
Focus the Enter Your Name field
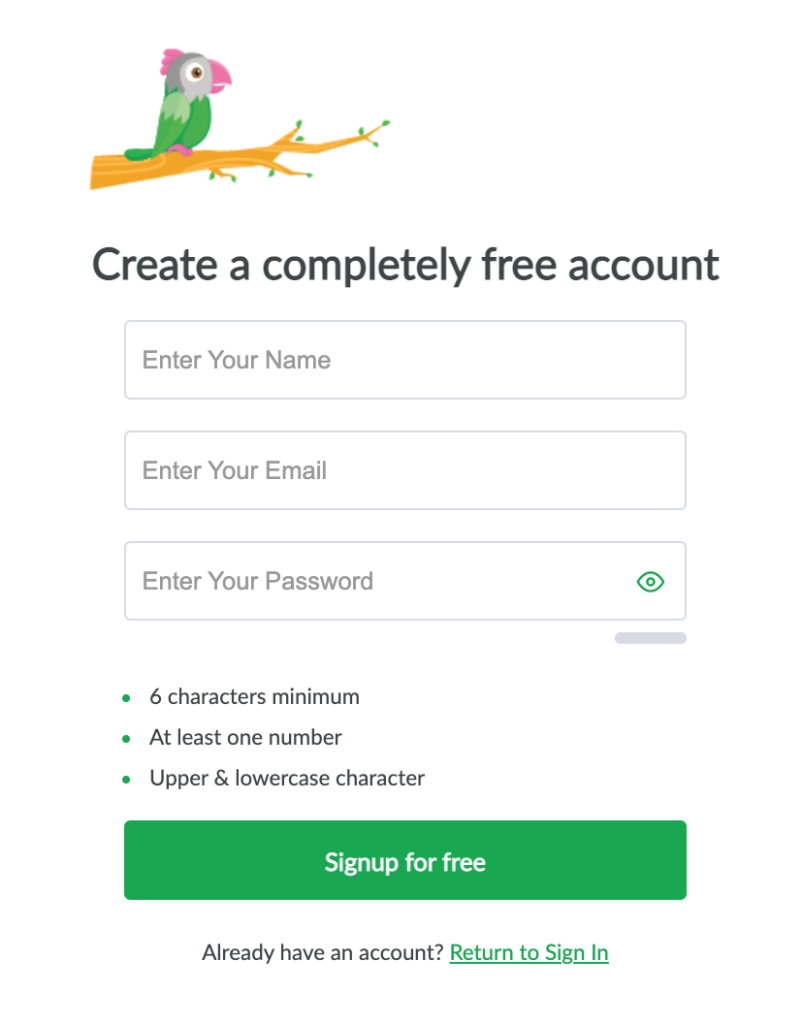pos(405,359)
